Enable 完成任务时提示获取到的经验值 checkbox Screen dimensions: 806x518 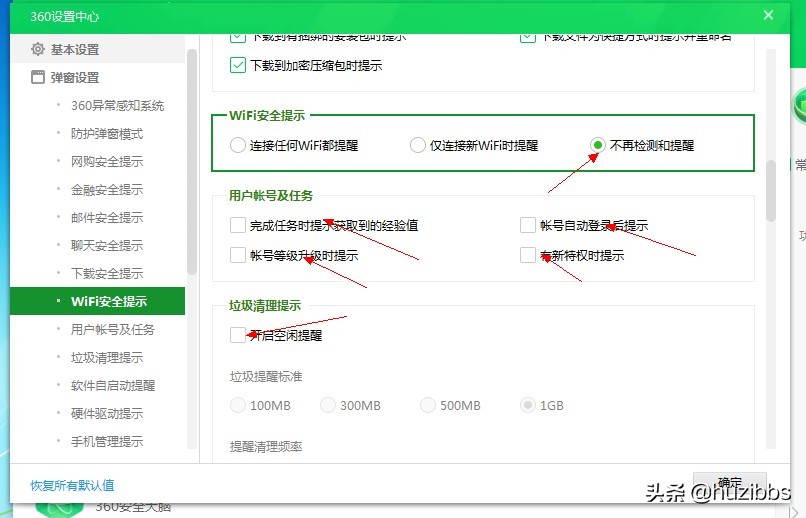point(237,225)
